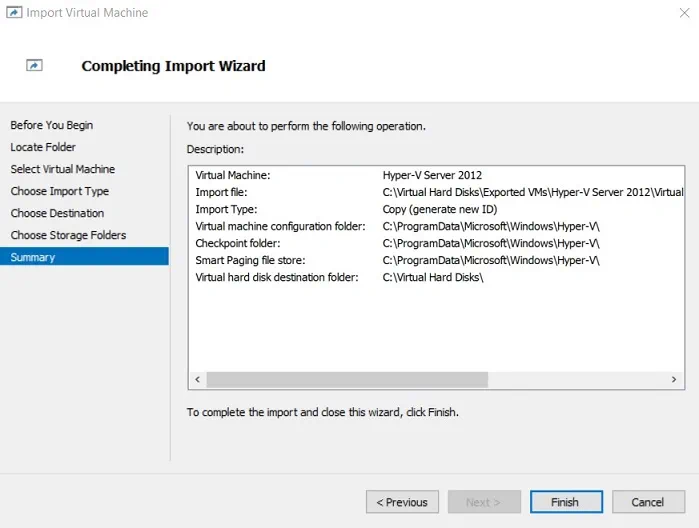Select the highlighted Summary step
The image size is (699, 528).
(33, 257)
